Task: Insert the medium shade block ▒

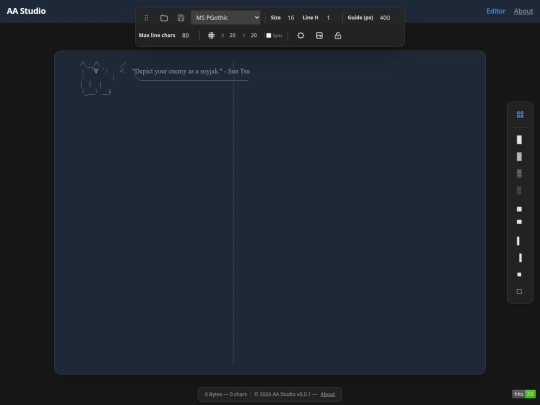Action: tap(519, 174)
